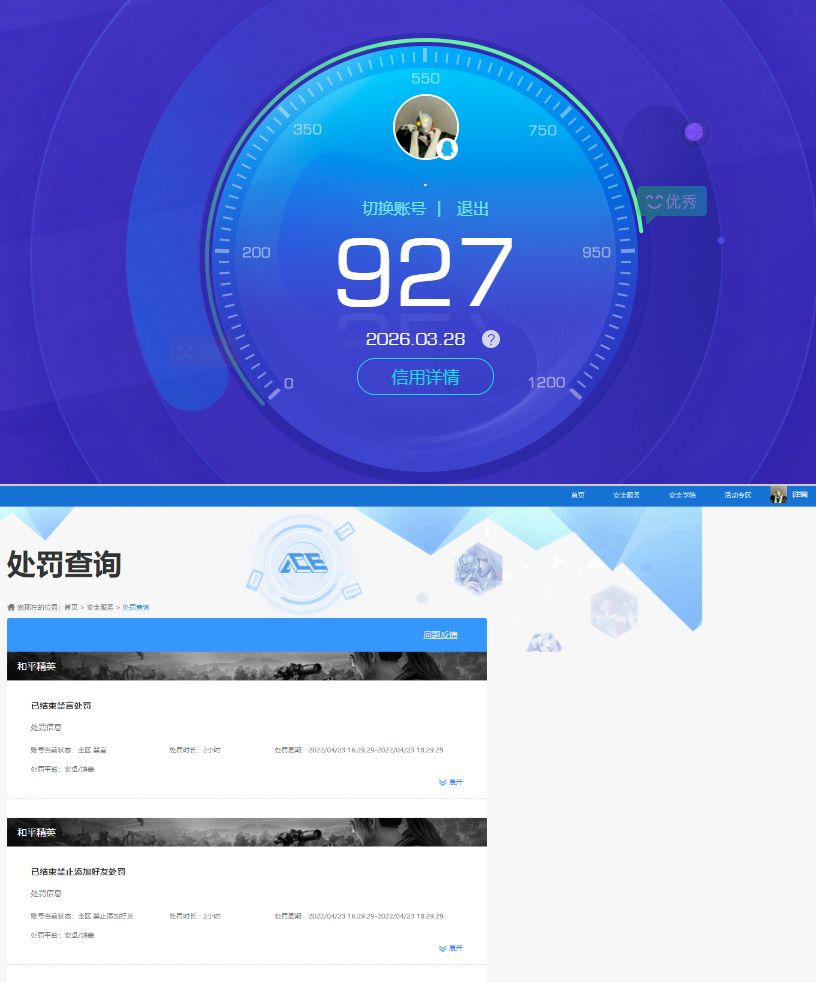The image size is (816, 983).
Task: Open the 安全服务 navigation menu item
Action: coord(628,494)
